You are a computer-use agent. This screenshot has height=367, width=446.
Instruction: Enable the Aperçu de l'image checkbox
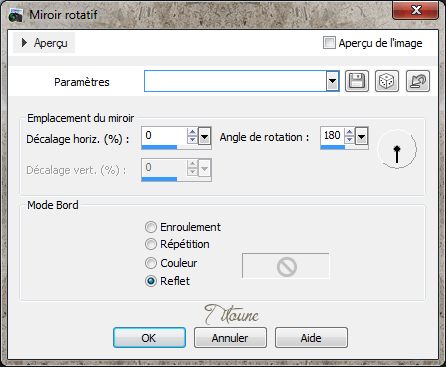pos(329,43)
